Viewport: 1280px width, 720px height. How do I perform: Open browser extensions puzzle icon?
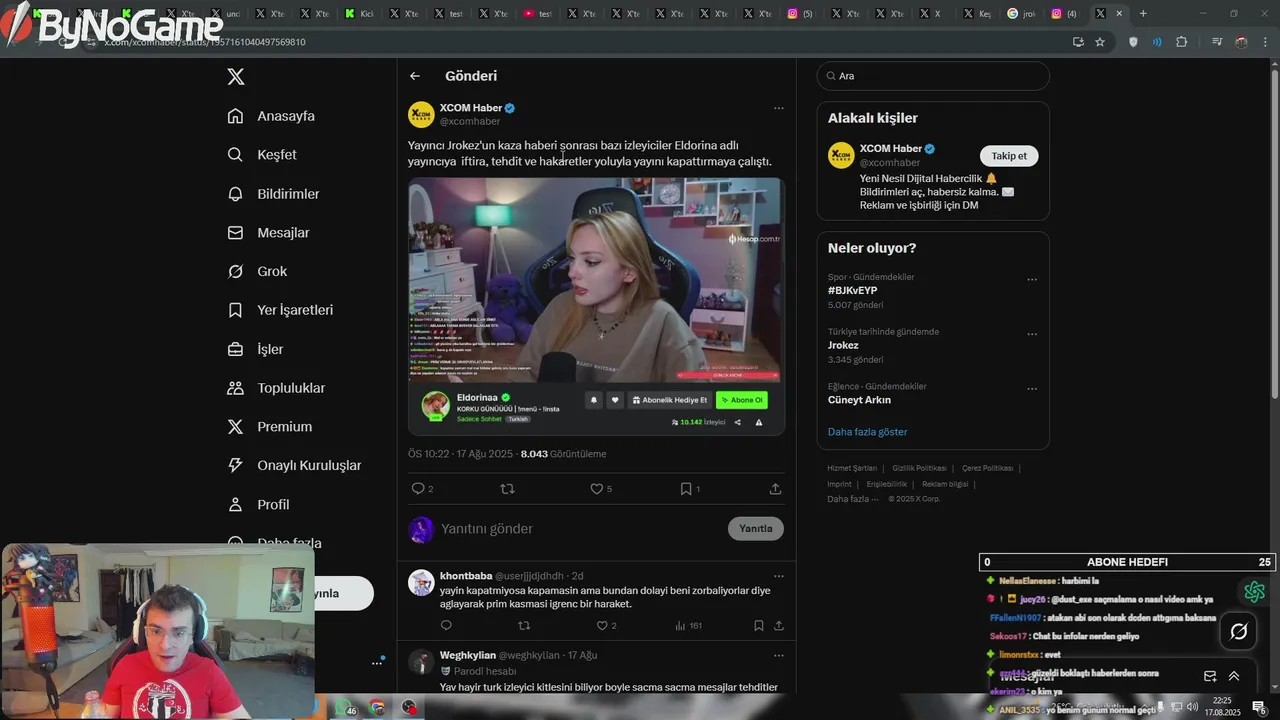click(x=1182, y=42)
